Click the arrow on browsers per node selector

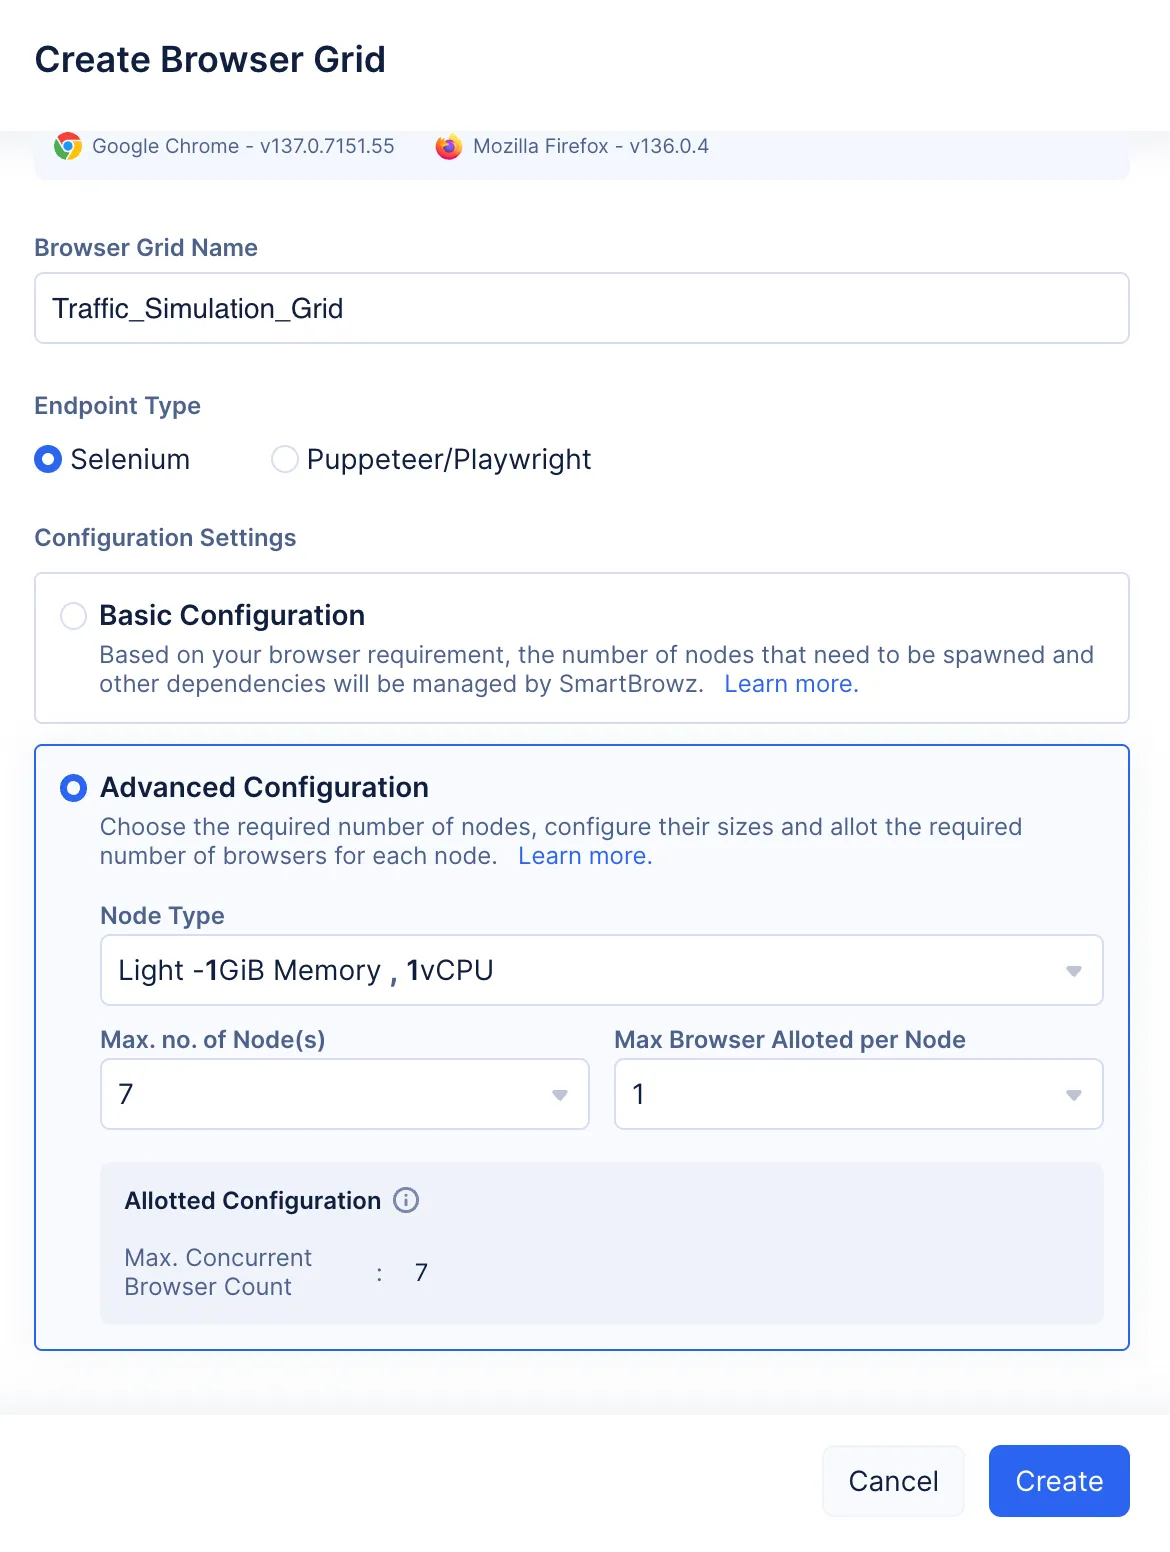1074,1095
